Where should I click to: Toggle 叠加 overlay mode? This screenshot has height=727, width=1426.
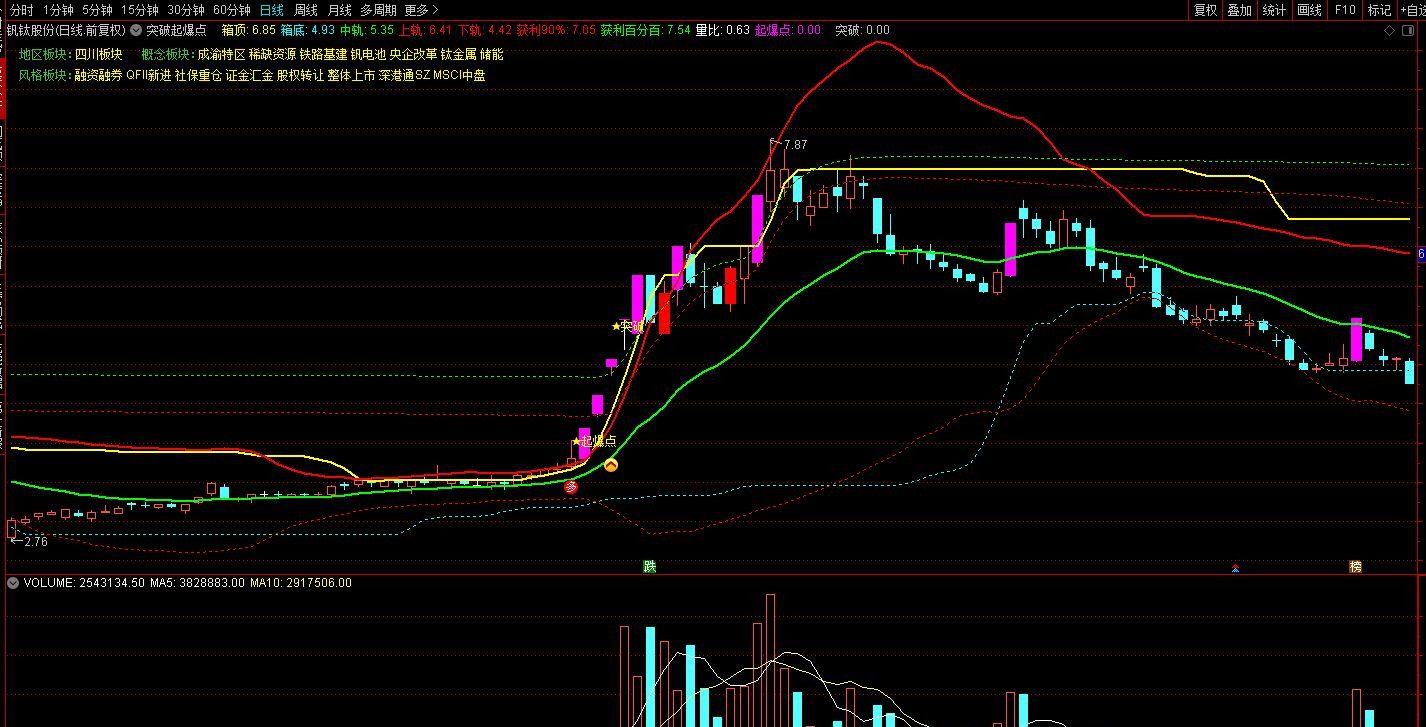click(x=1240, y=10)
